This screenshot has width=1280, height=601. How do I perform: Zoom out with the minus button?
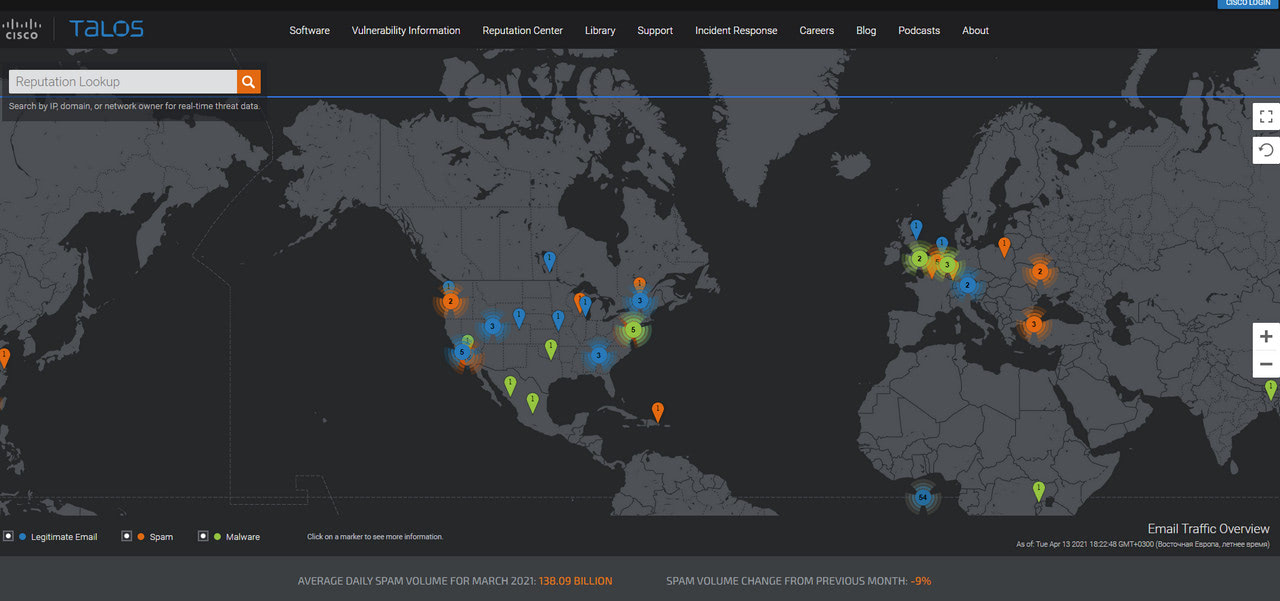[x=1266, y=364]
